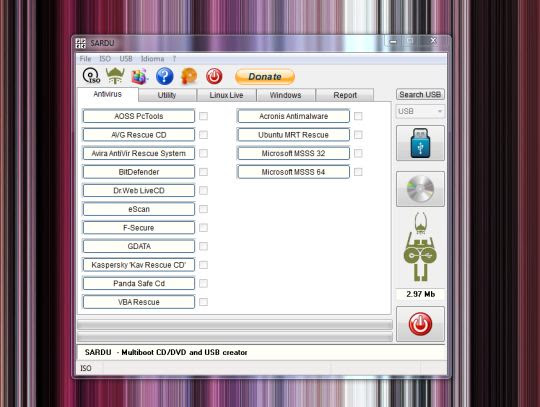Tick the AVG Rescue CD checkbox
Image resolution: width=540 pixels, height=407 pixels.
pyautogui.click(x=204, y=135)
